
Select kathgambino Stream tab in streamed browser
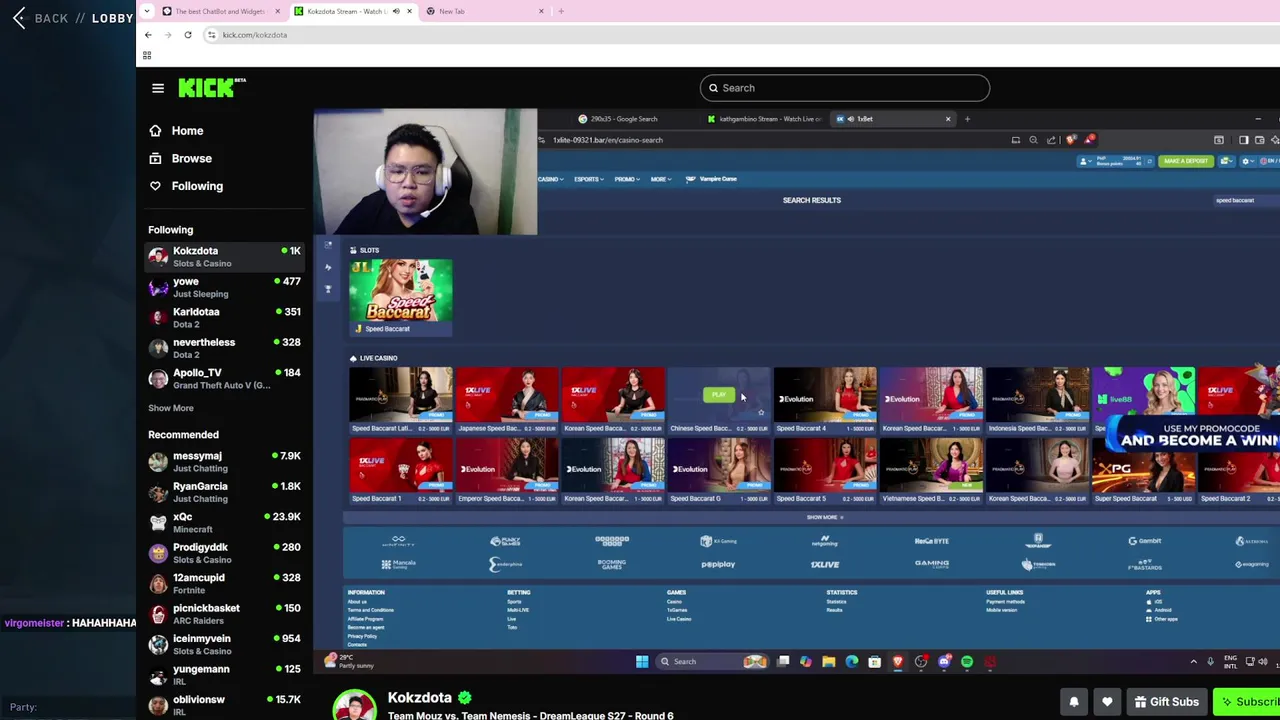(x=765, y=119)
